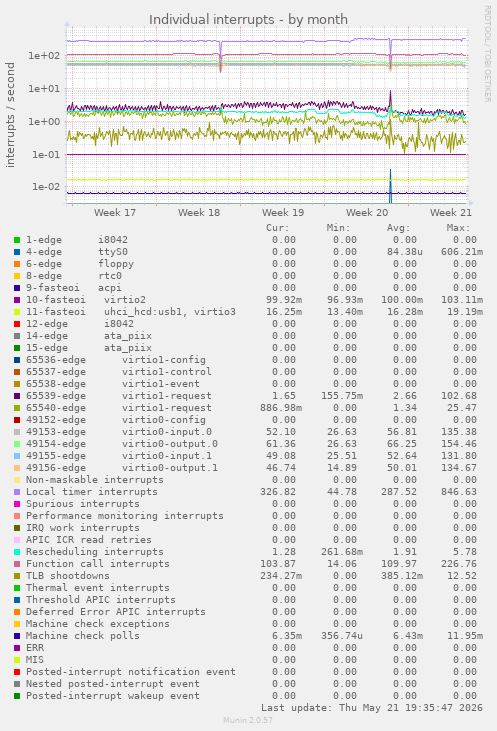The width and height of the screenshot is (497, 731).
Task: Click the Machine check polls legend swatch
Action: 17,636
